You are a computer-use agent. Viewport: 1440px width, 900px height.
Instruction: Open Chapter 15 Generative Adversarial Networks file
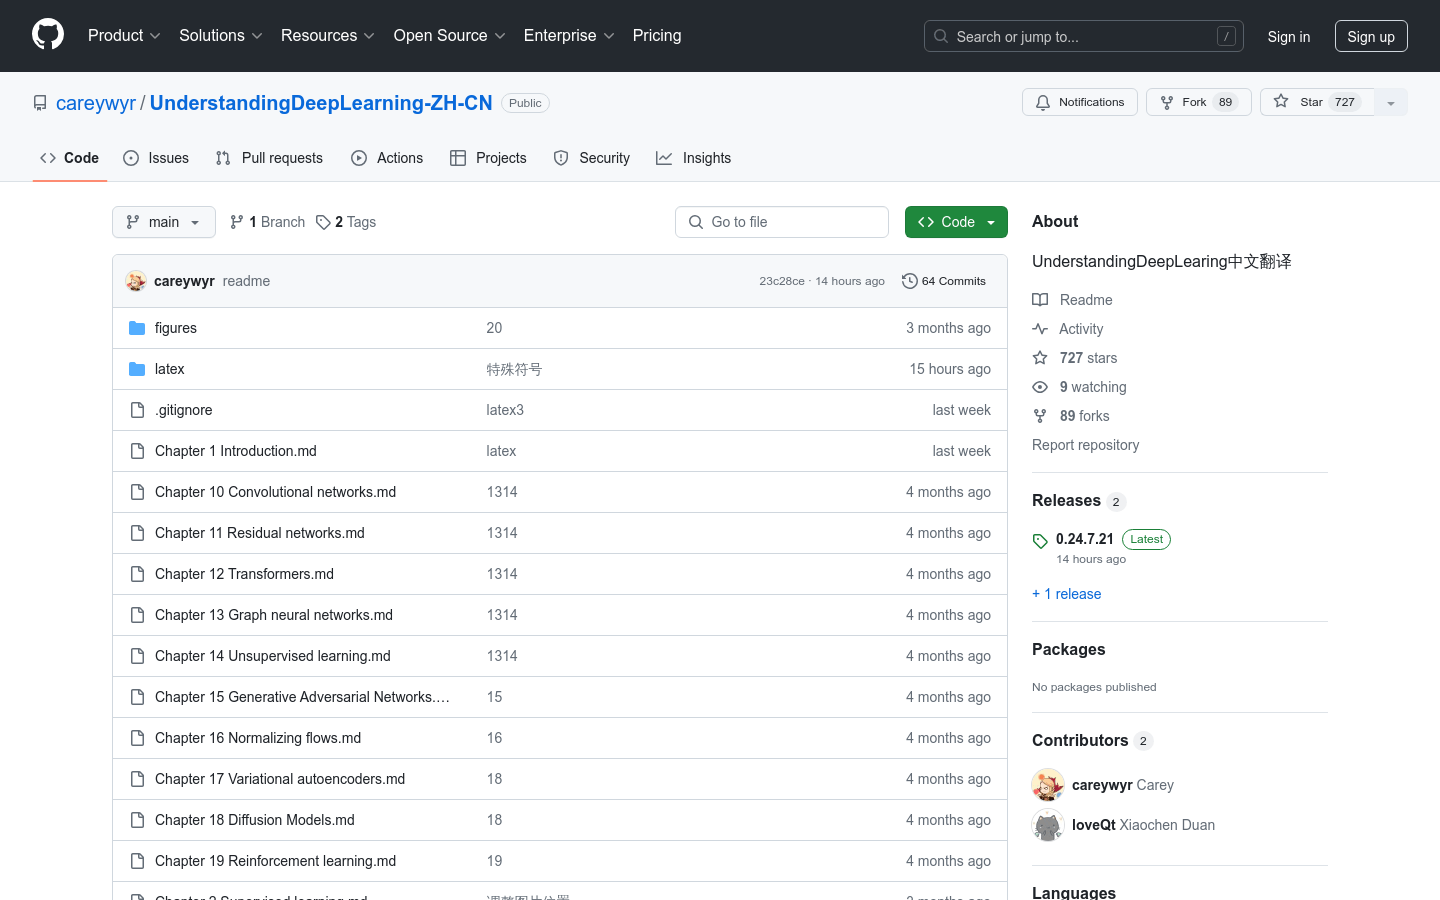click(302, 697)
